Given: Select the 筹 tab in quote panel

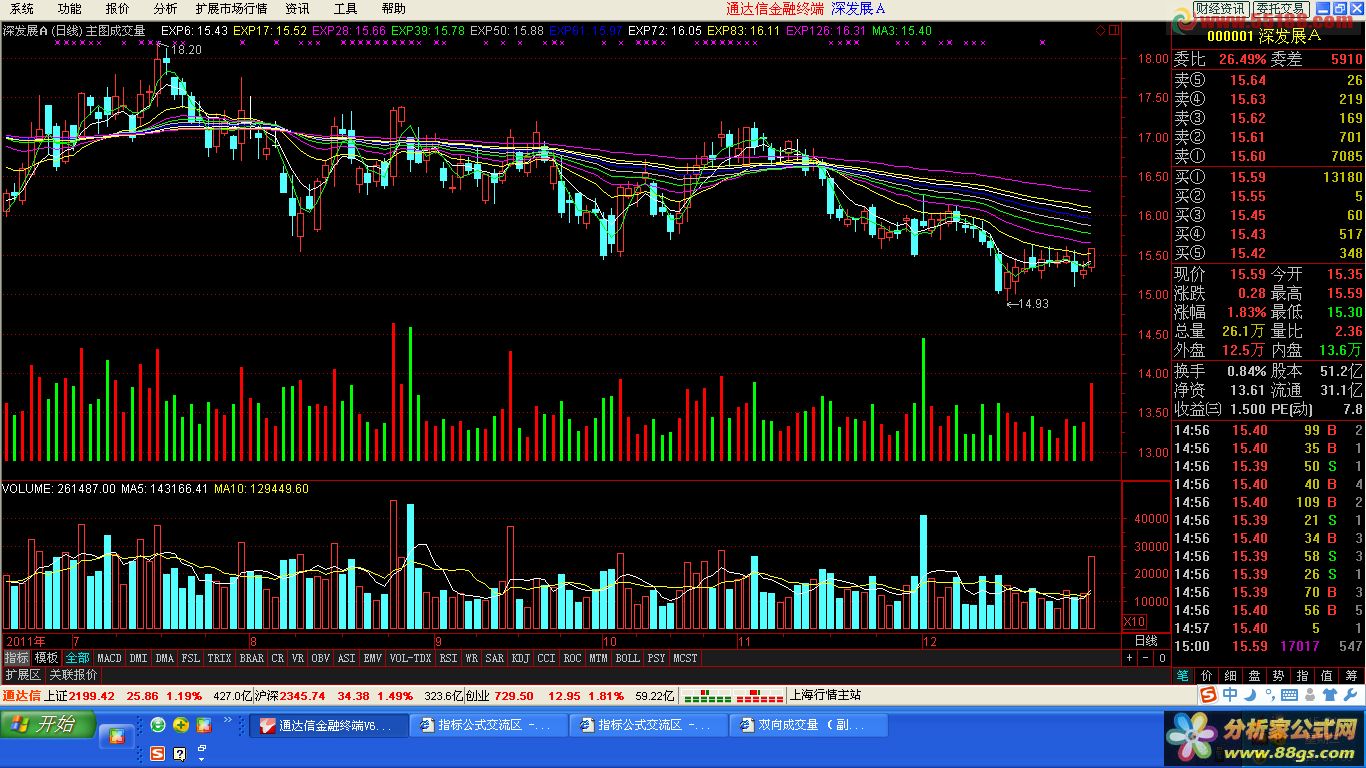Looking at the screenshot, I should point(1350,675).
